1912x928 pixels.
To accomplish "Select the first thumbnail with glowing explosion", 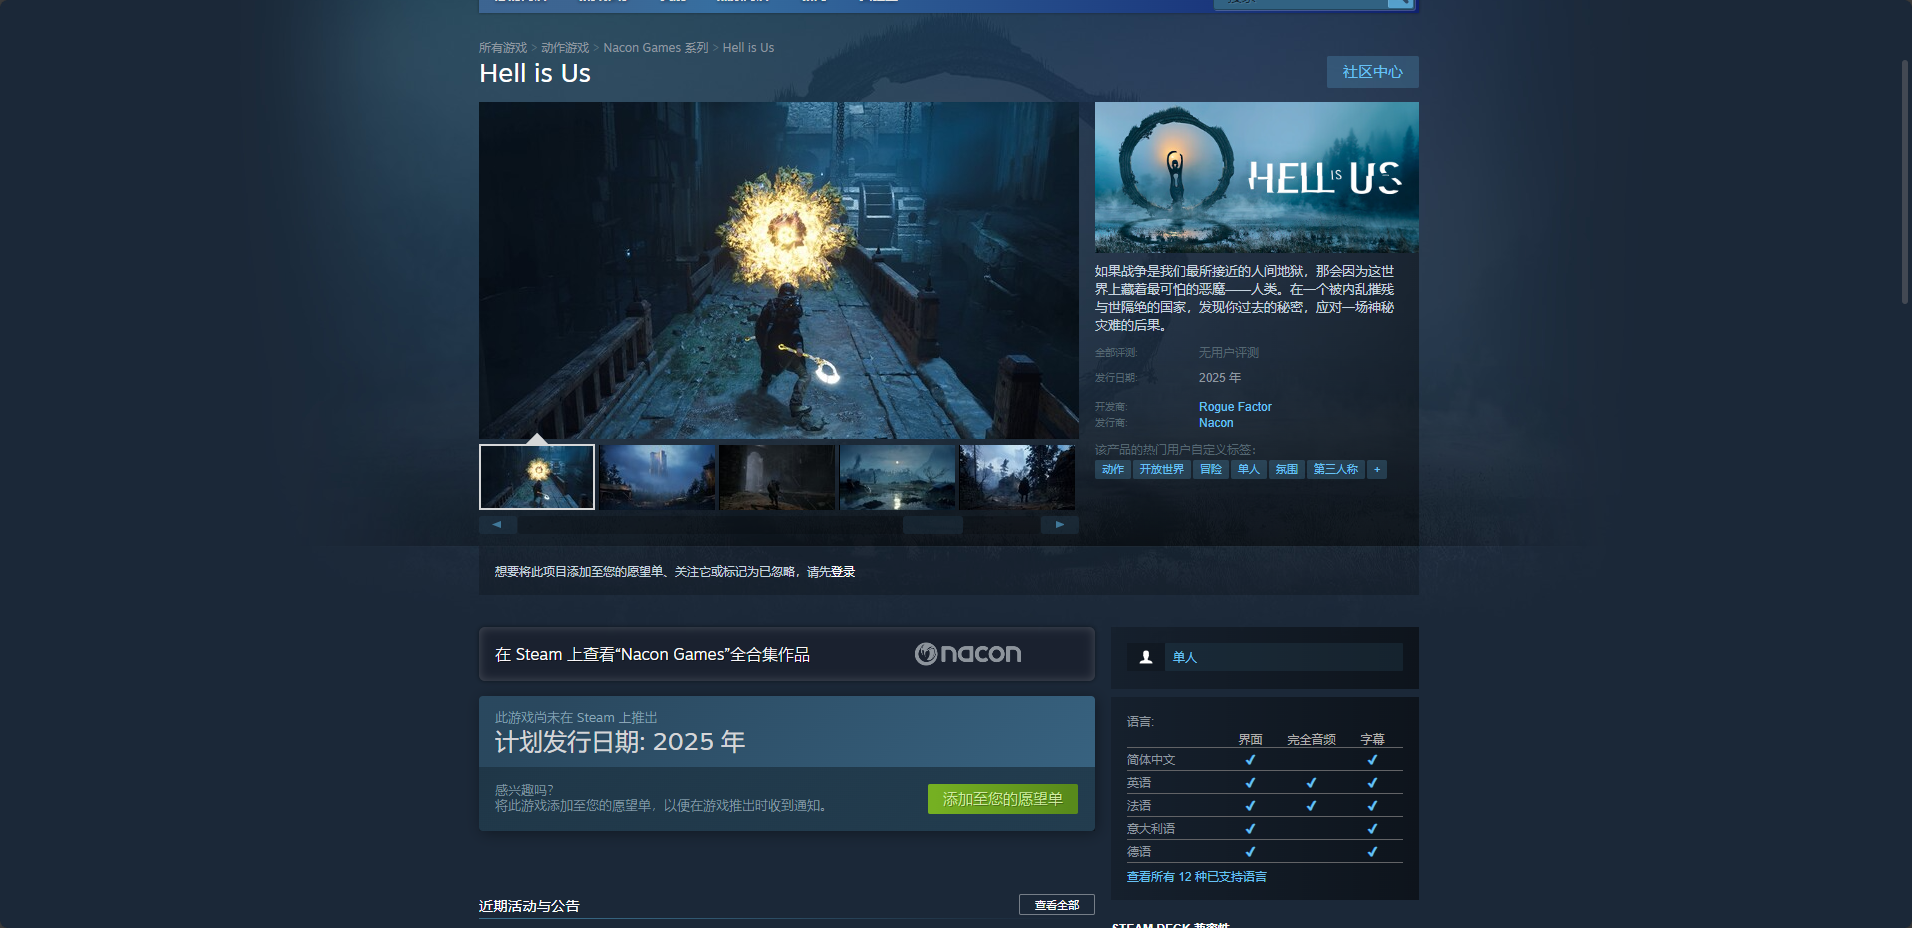I will tap(537, 477).
